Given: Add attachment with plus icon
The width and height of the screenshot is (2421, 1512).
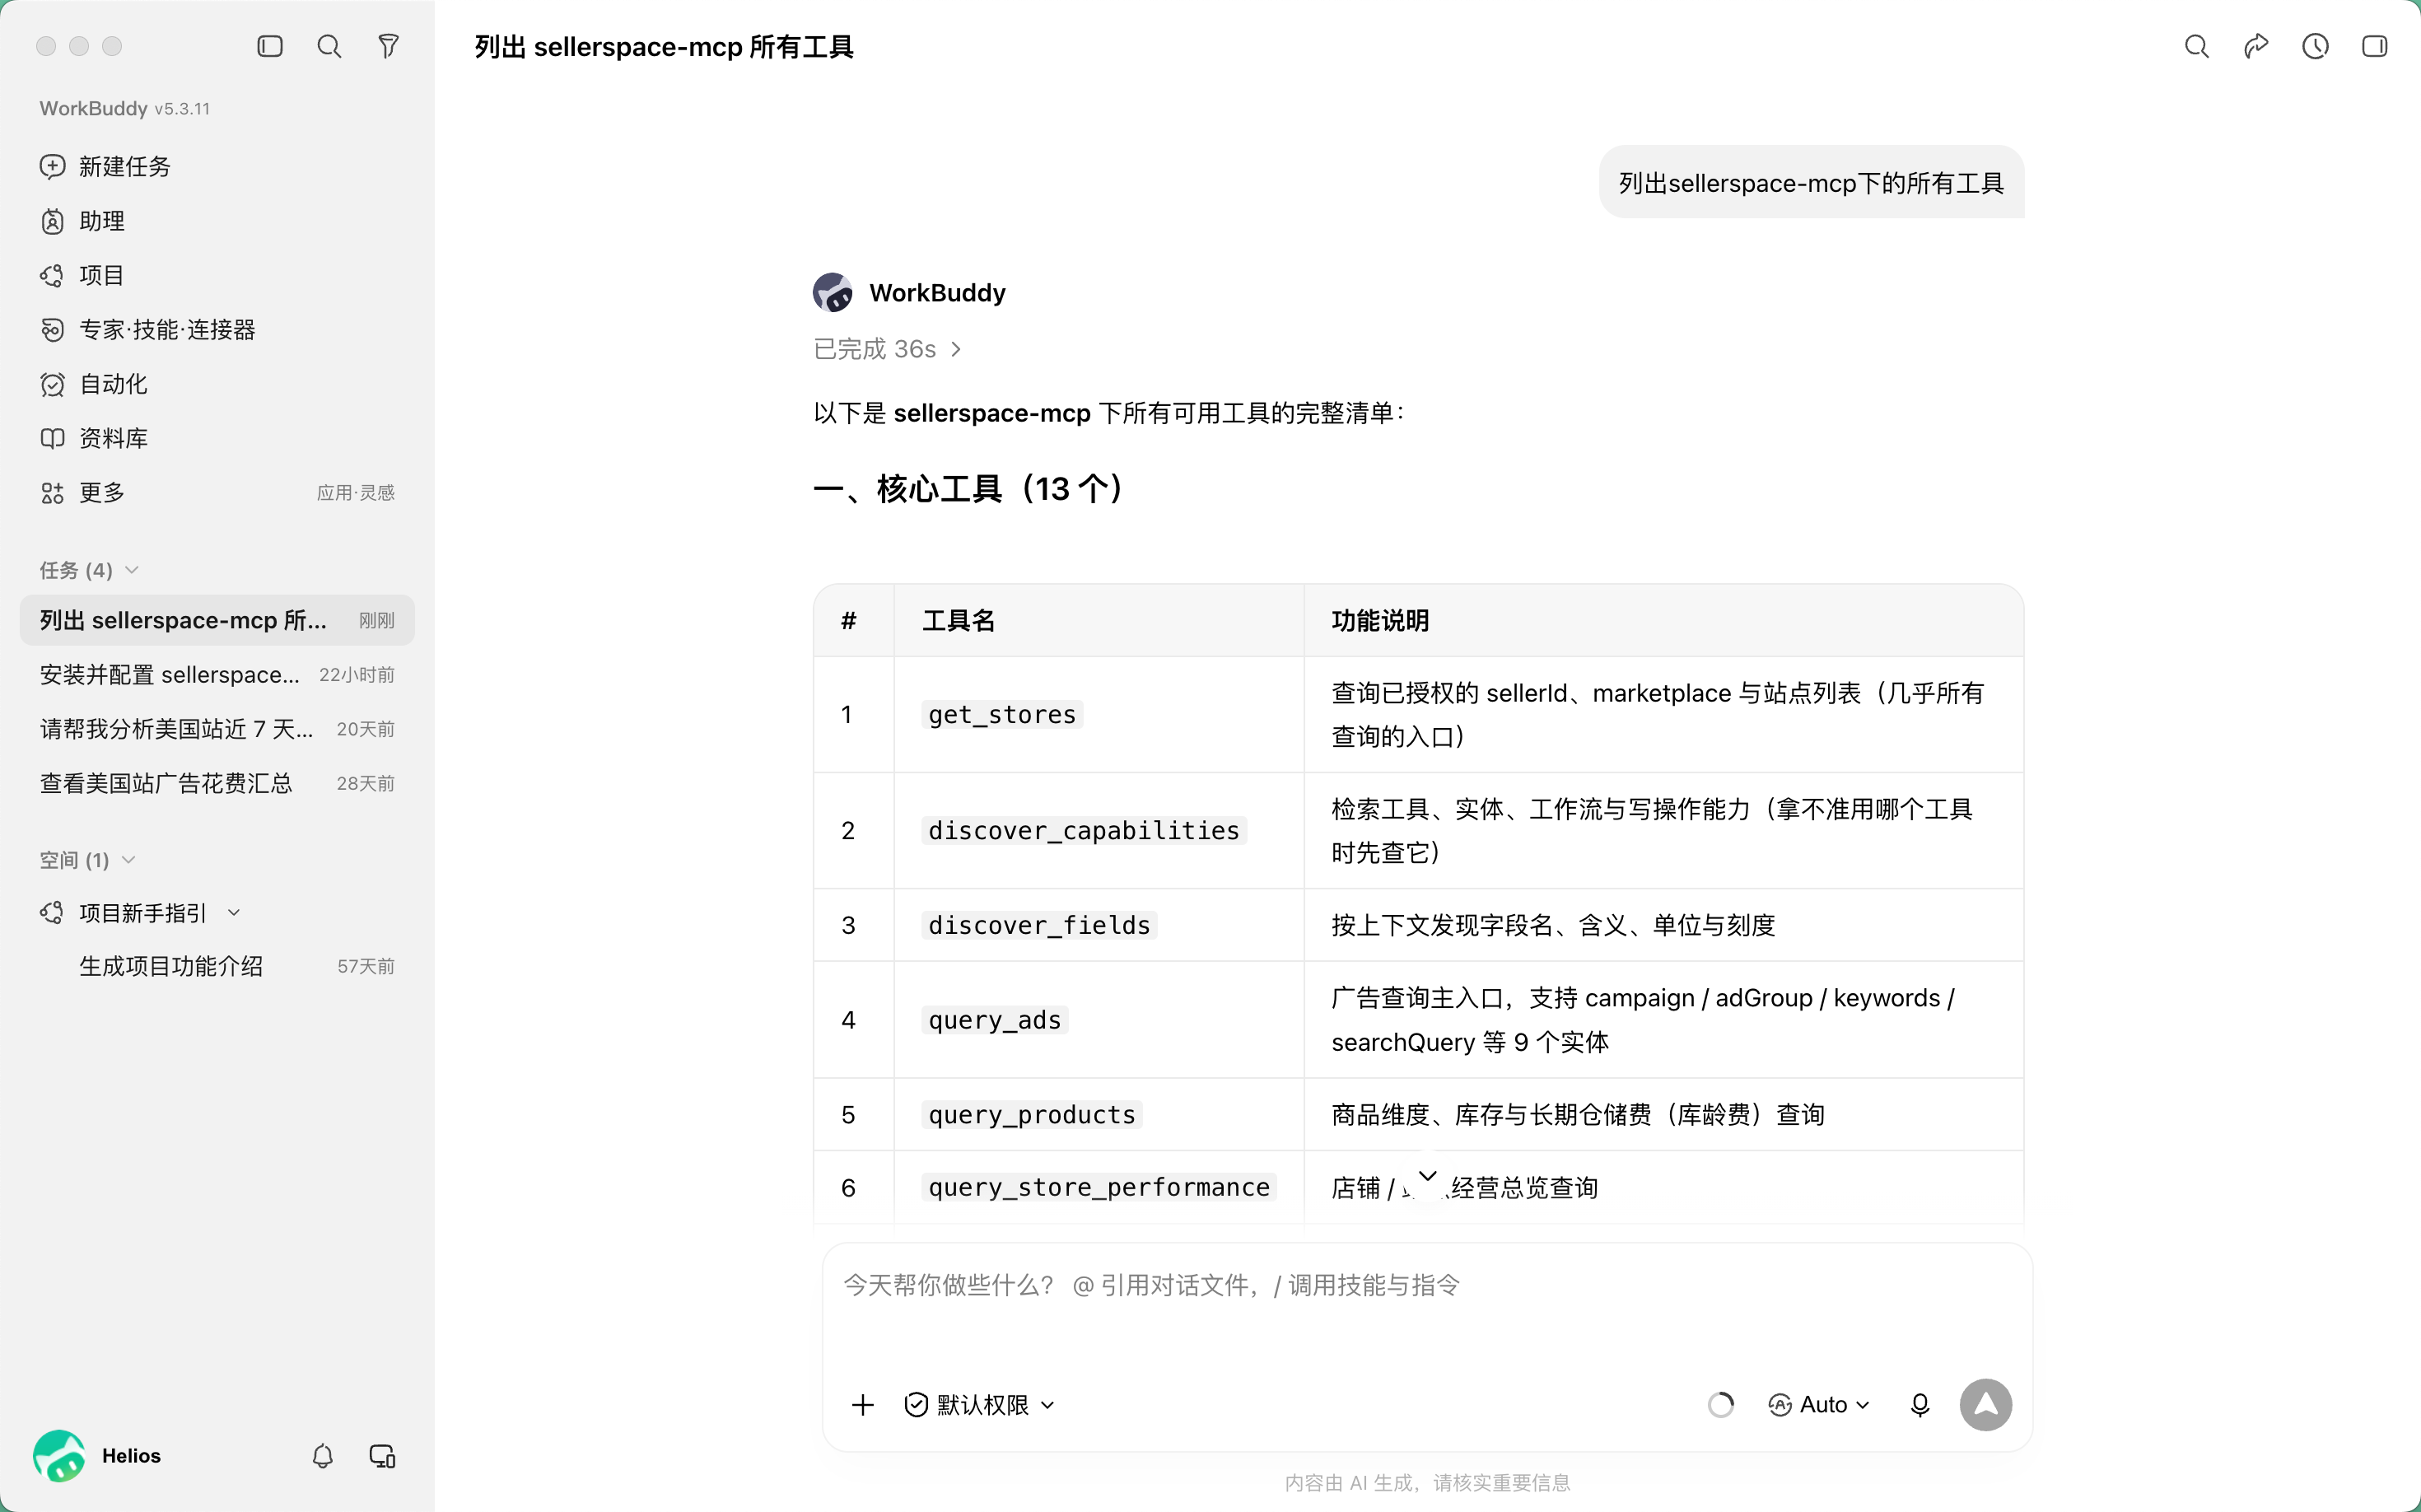Looking at the screenshot, I should click(862, 1405).
